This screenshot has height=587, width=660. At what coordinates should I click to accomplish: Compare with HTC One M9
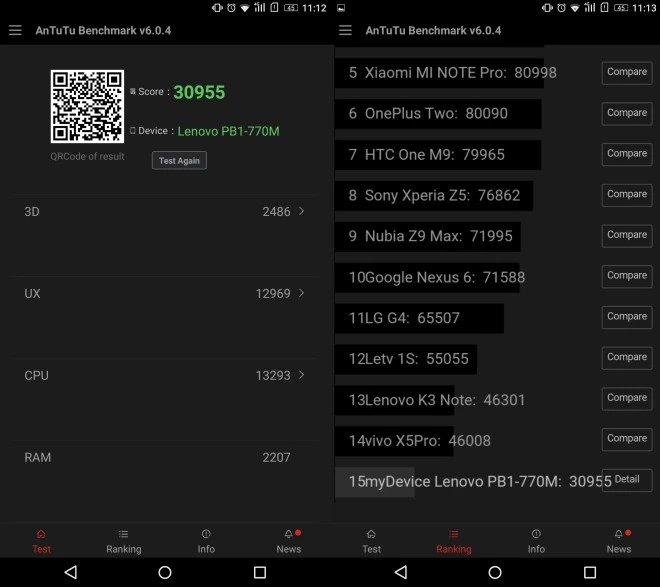pos(627,154)
